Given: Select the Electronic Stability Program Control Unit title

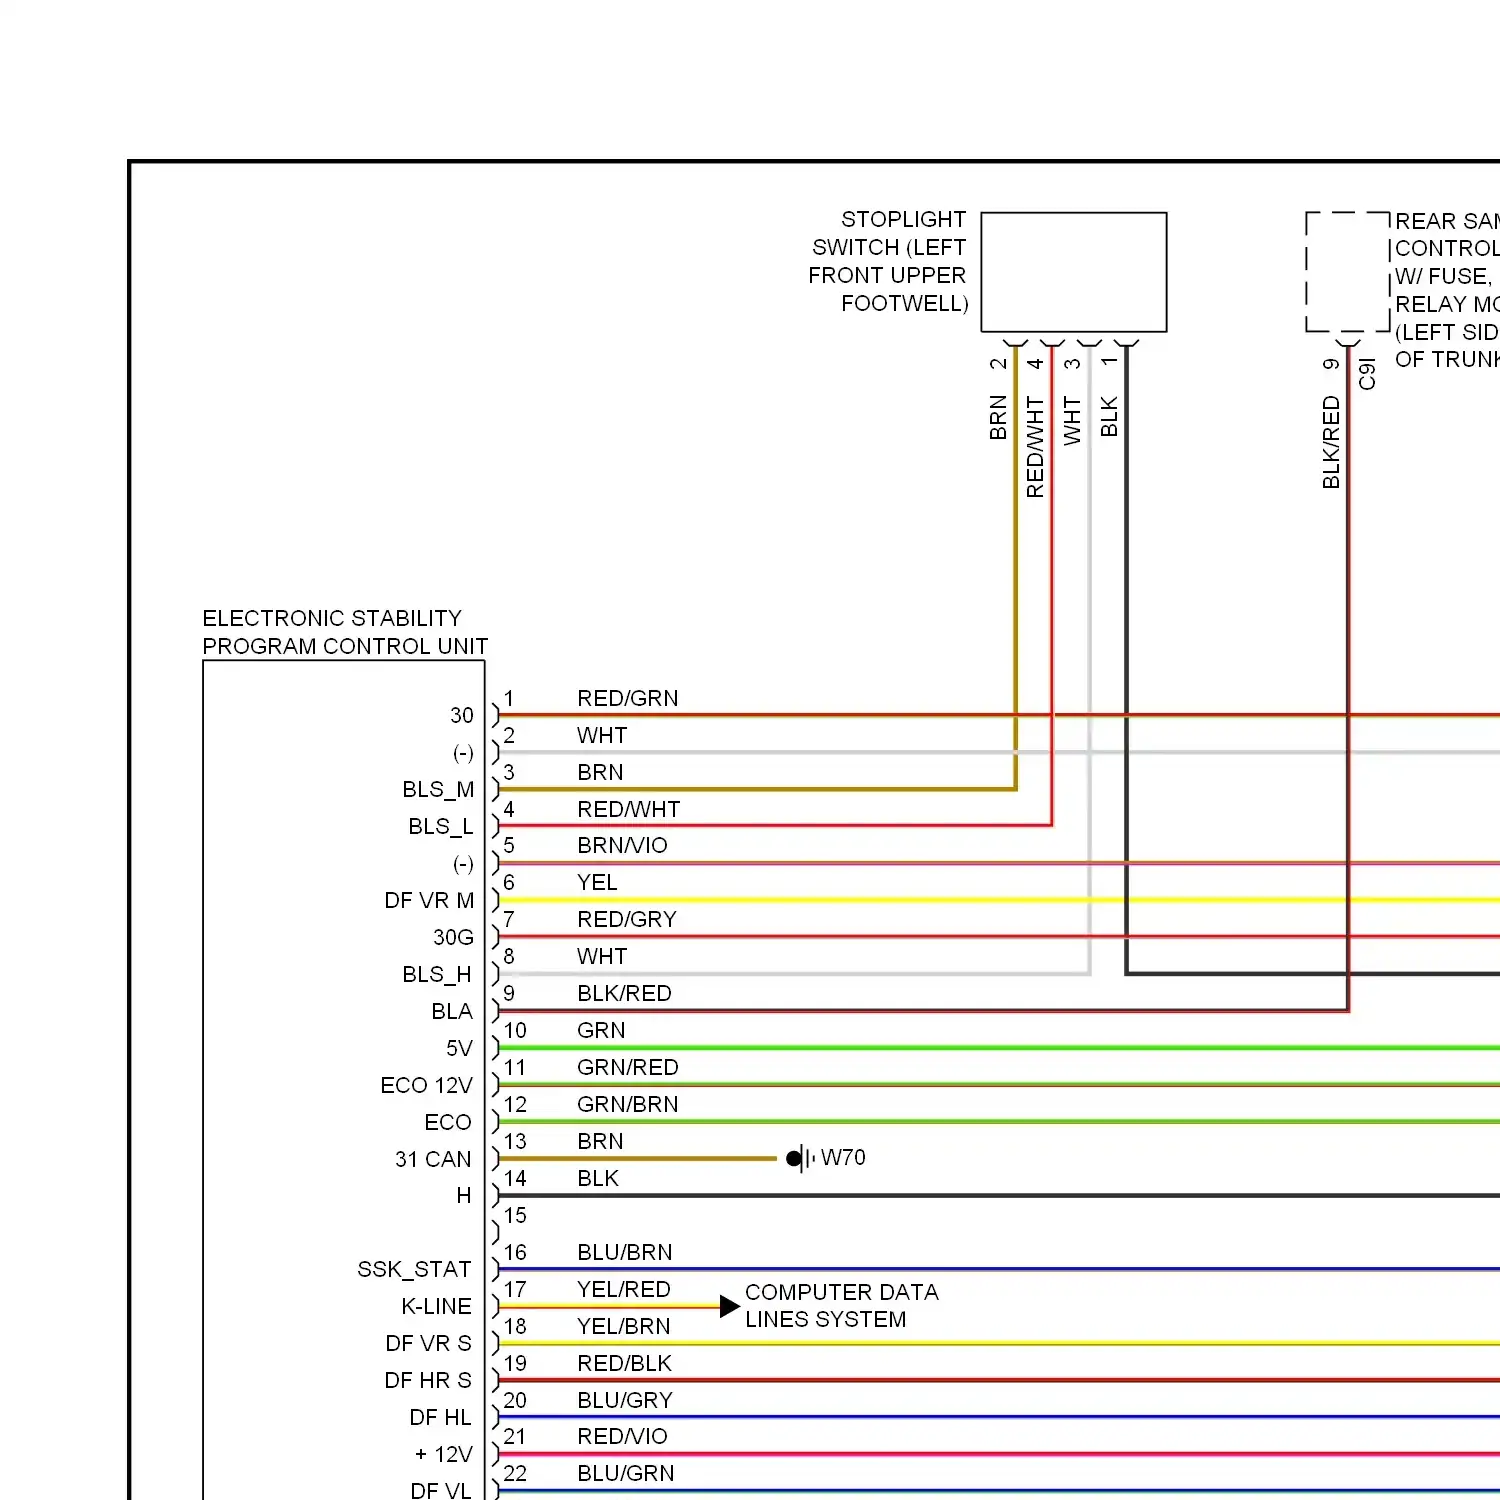Looking at the screenshot, I should pos(345,632).
